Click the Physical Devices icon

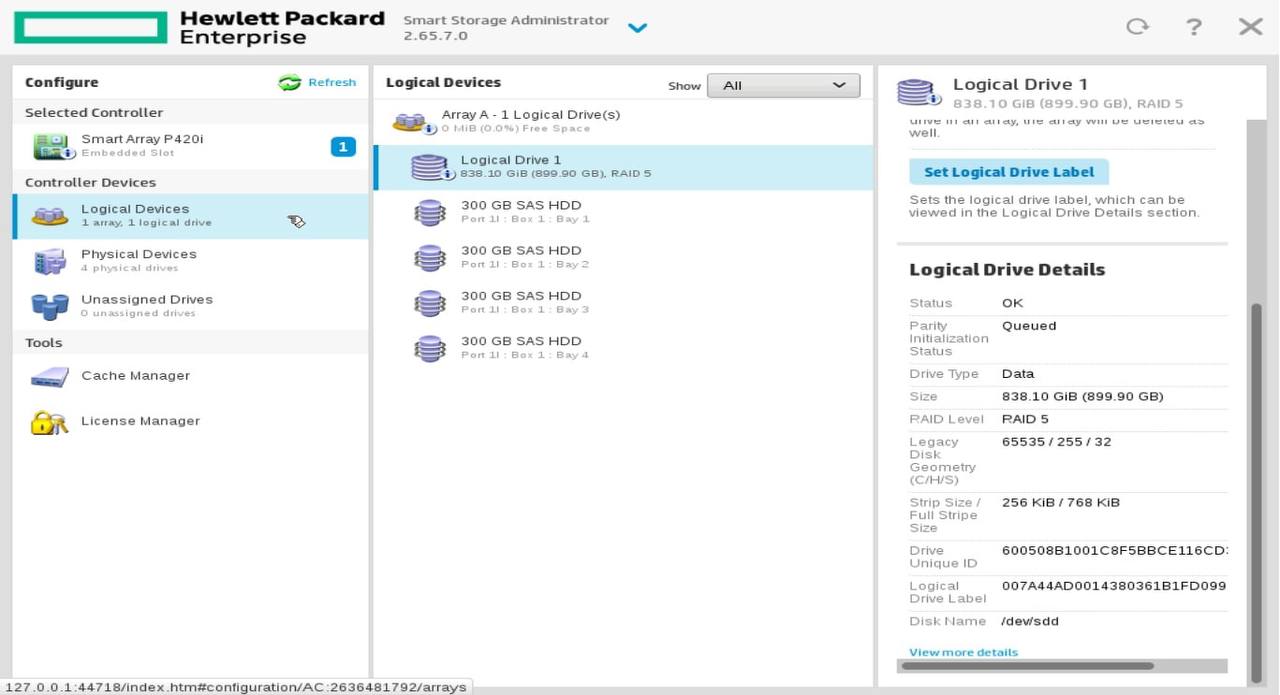tap(50, 262)
